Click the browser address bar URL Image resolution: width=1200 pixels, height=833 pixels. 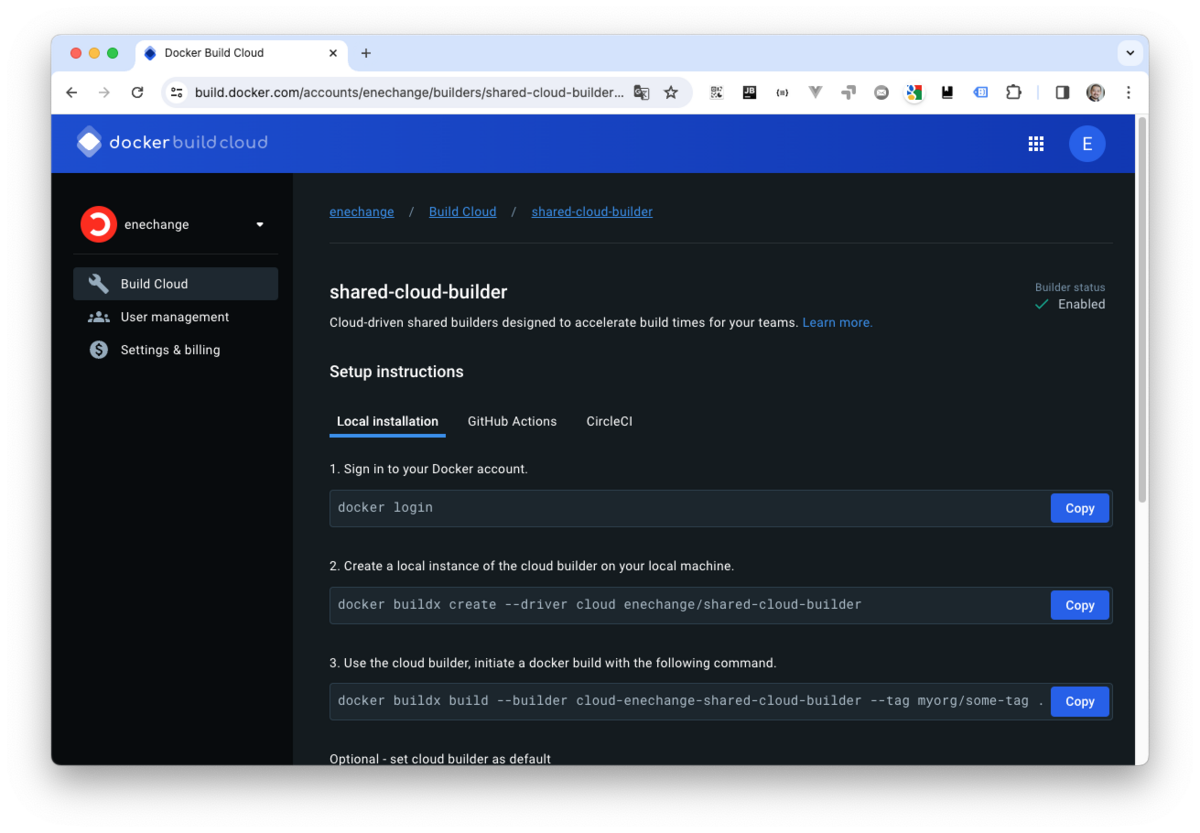[409, 92]
